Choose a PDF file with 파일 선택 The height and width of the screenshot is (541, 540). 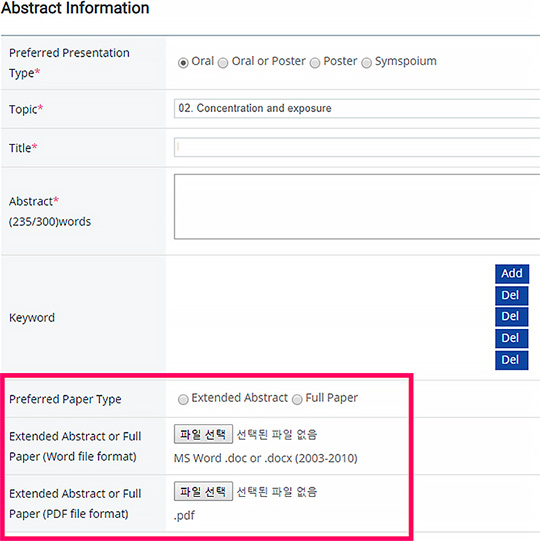point(203,491)
